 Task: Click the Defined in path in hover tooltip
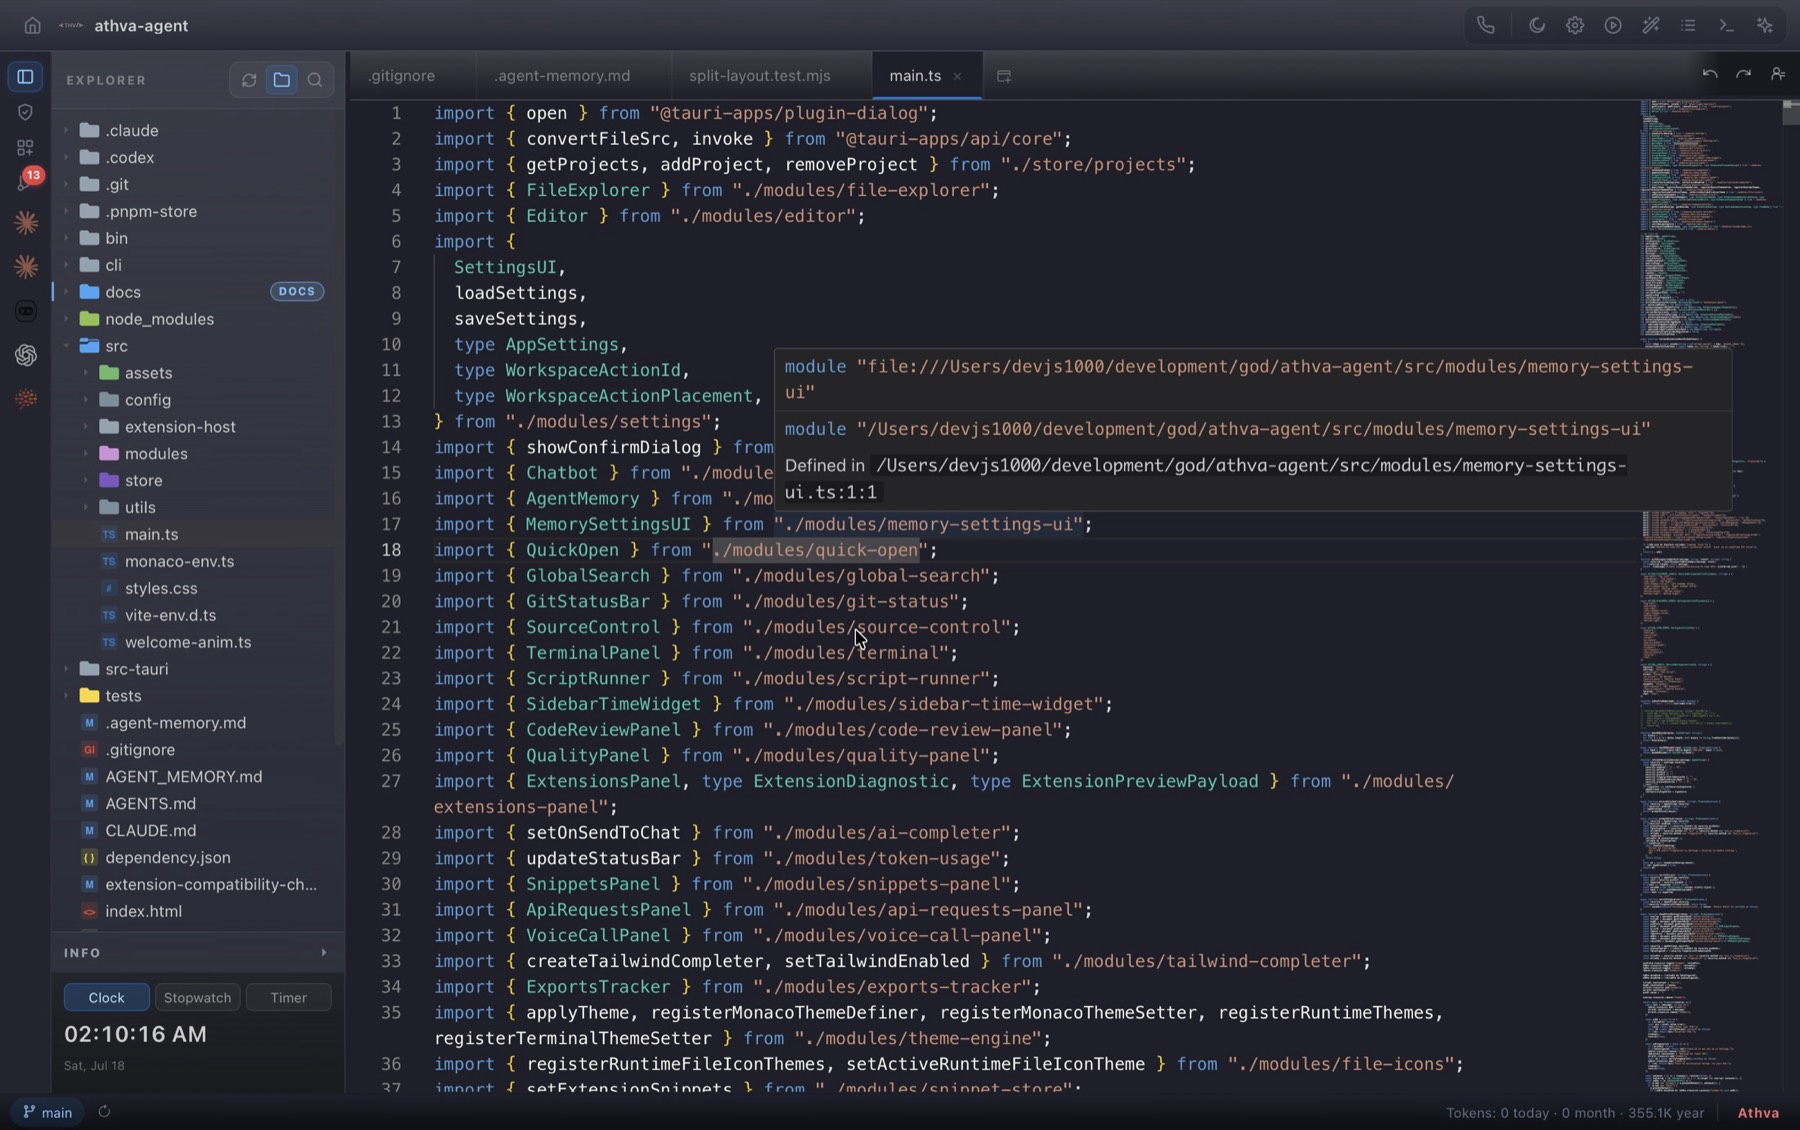pos(1205,479)
